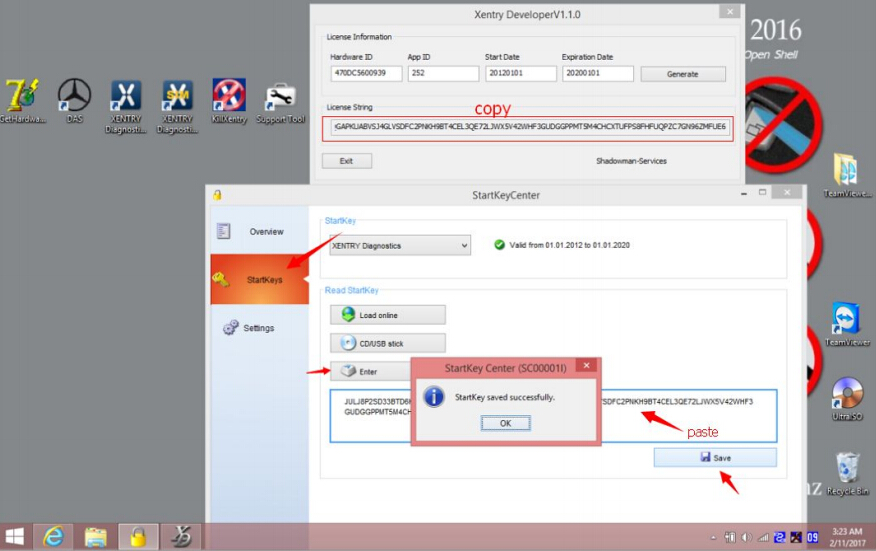This screenshot has height=551, width=876.
Task: Open File Explorer from the taskbar
Action: tap(96, 537)
